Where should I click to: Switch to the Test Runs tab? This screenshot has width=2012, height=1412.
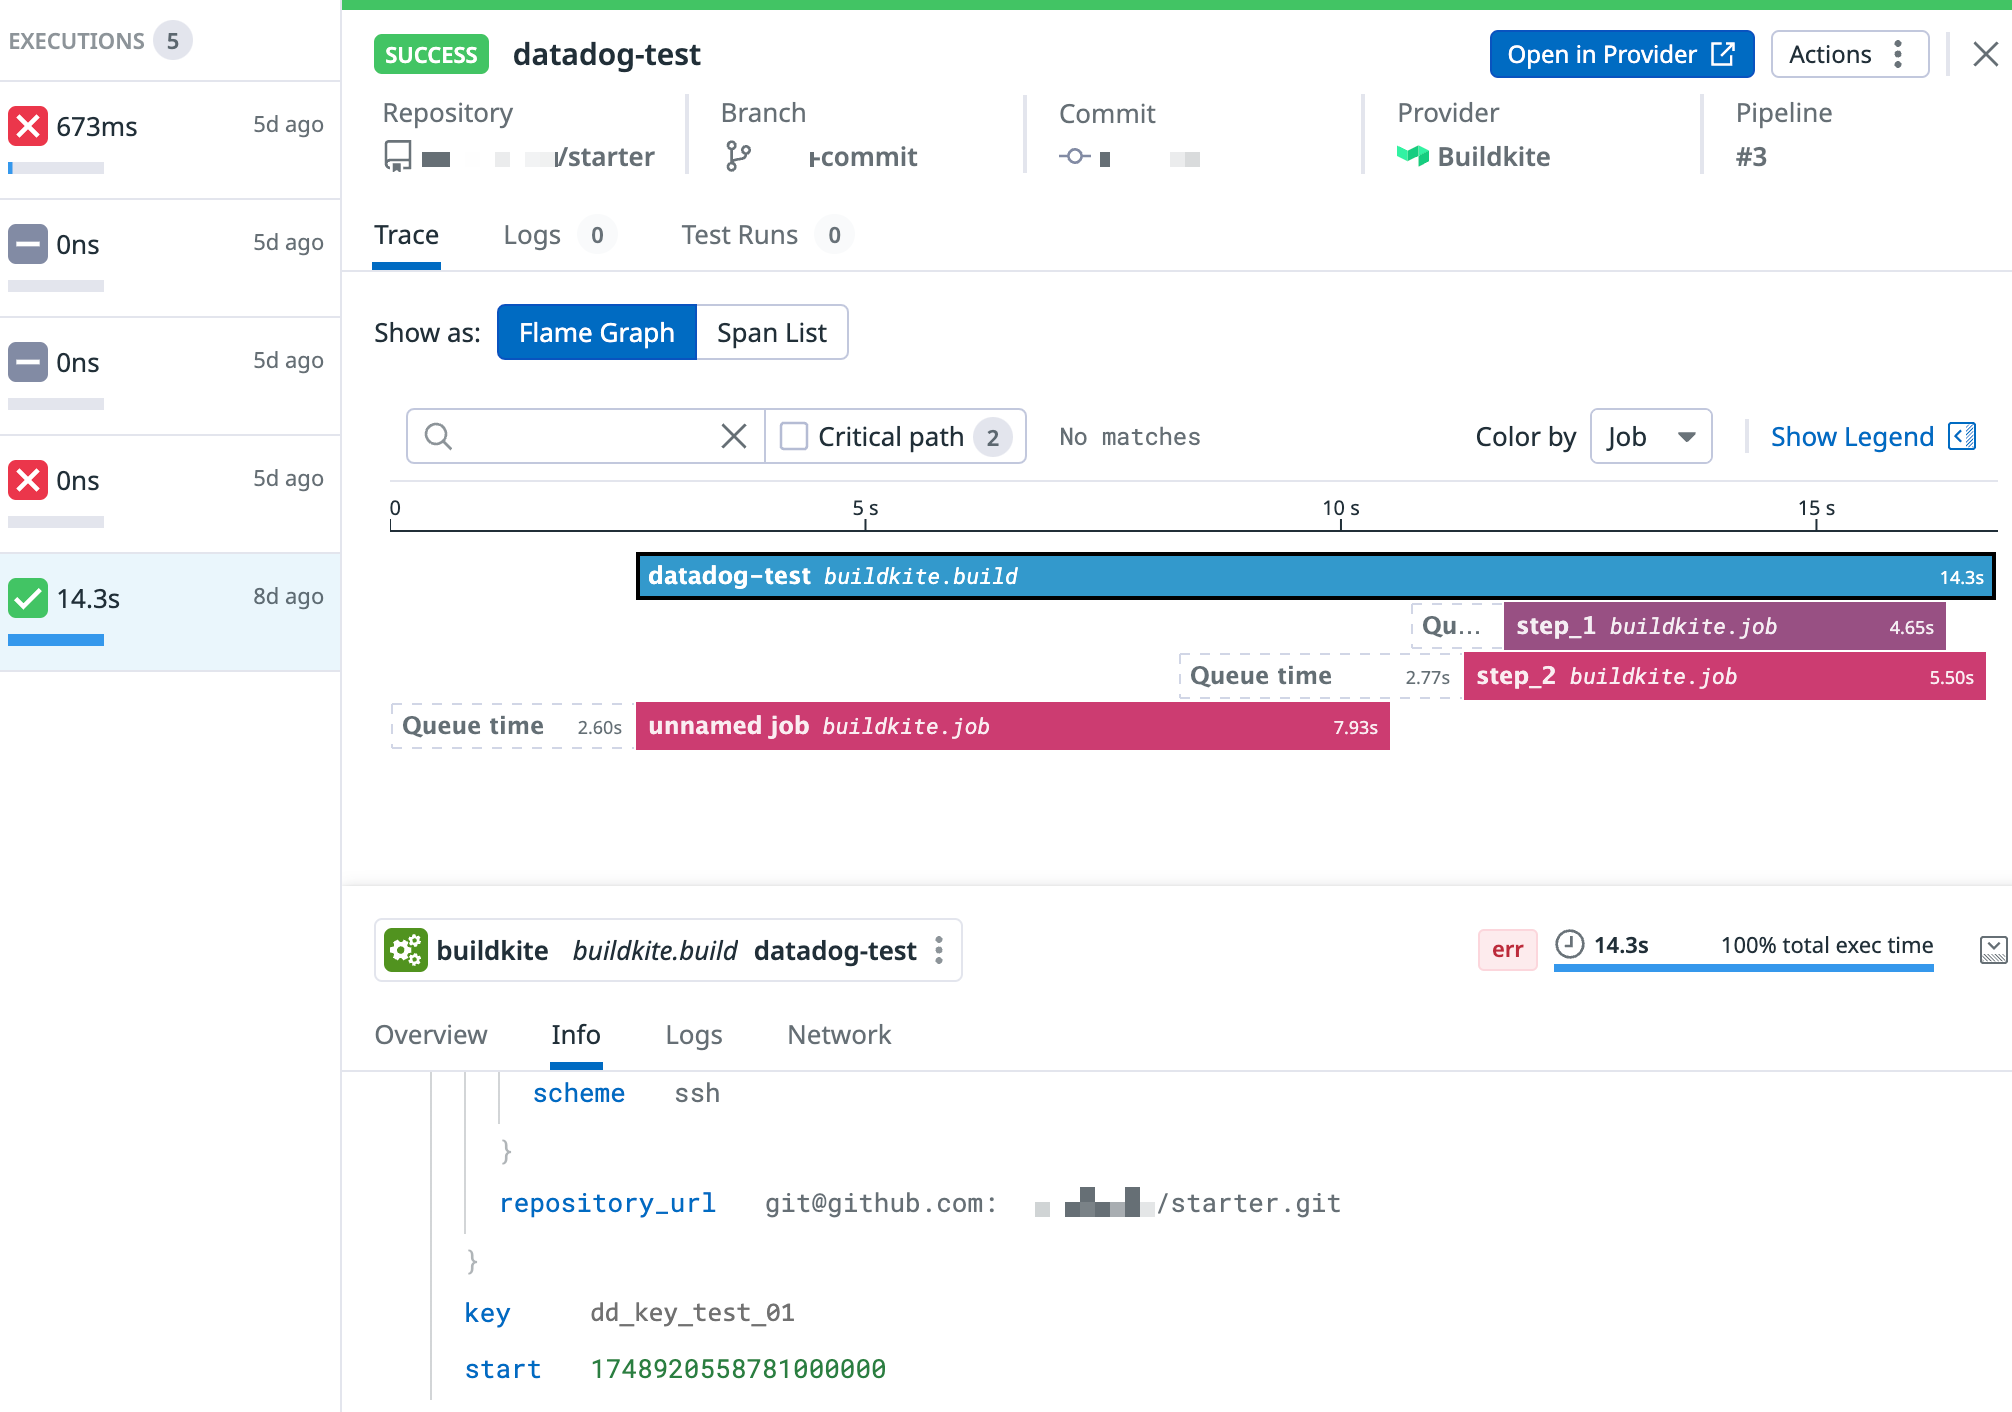739,235
